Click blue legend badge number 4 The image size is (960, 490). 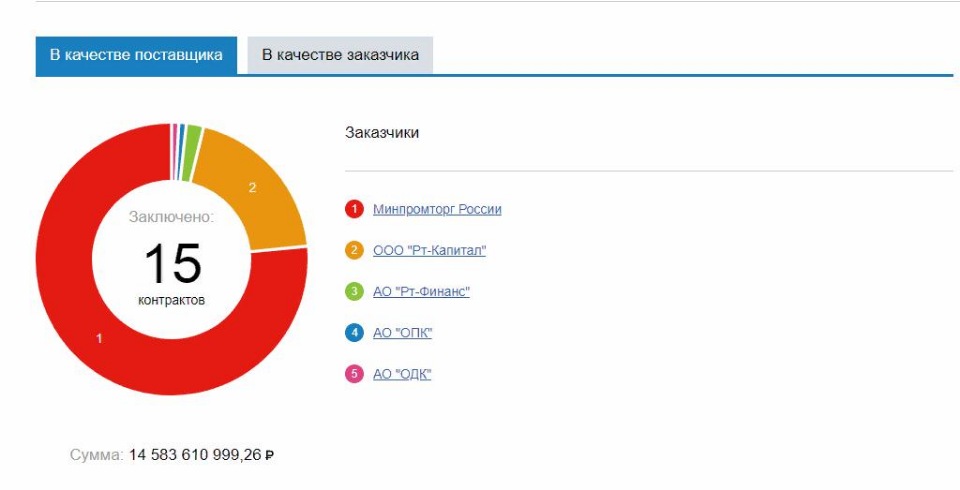(354, 333)
